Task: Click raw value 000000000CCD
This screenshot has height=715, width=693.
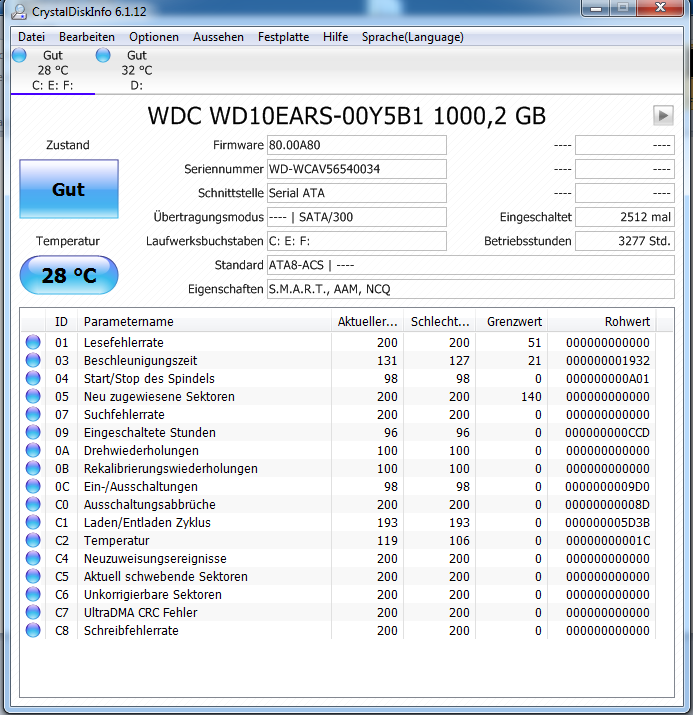Action: pos(607,433)
